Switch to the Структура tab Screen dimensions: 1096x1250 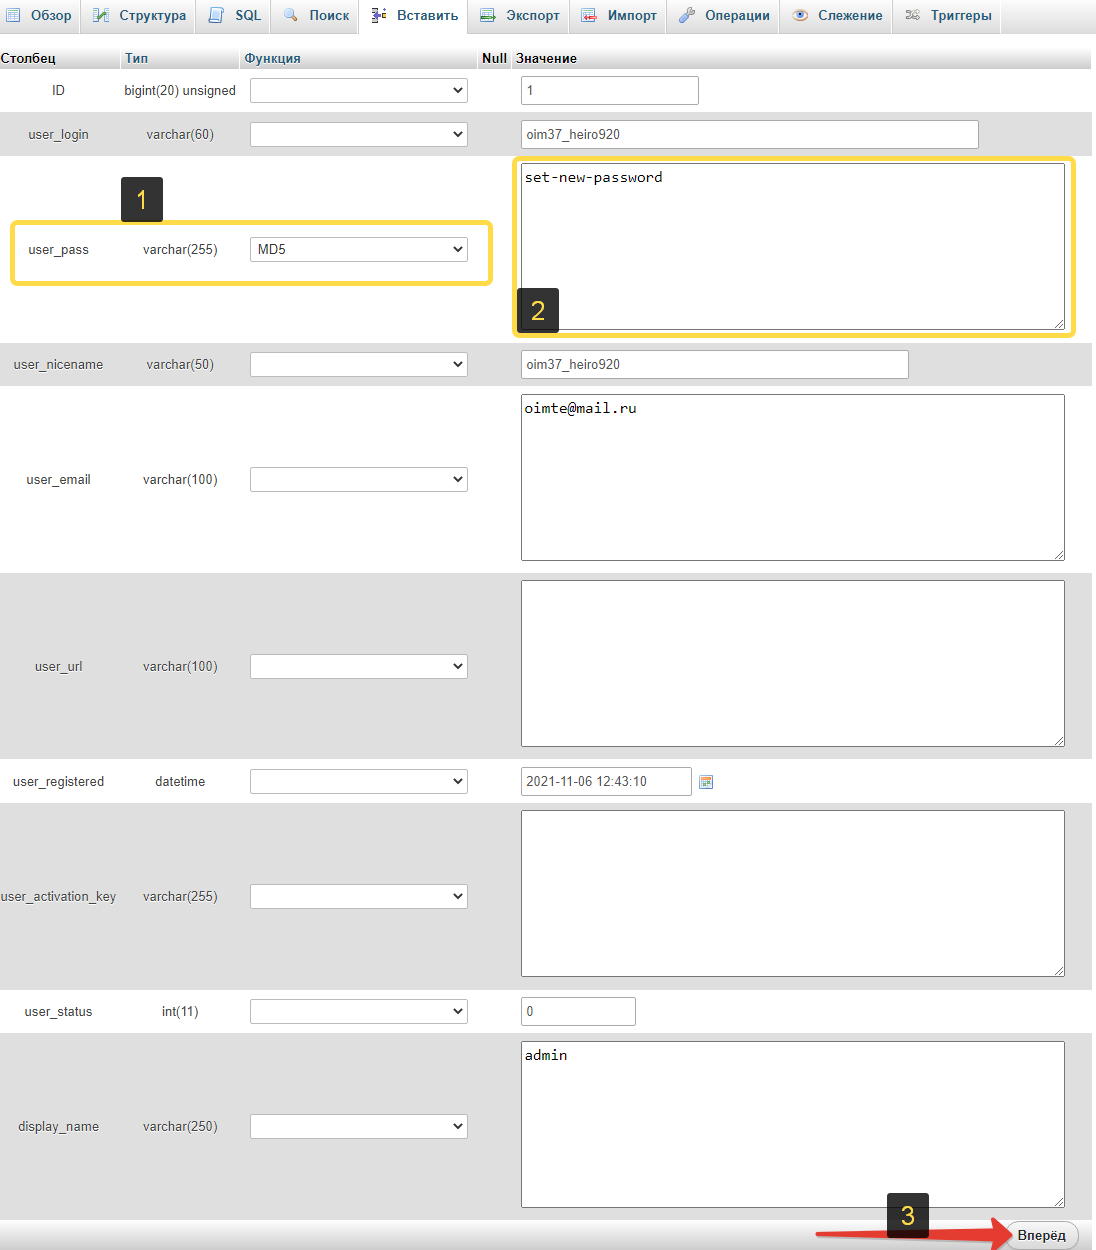click(x=139, y=16)
